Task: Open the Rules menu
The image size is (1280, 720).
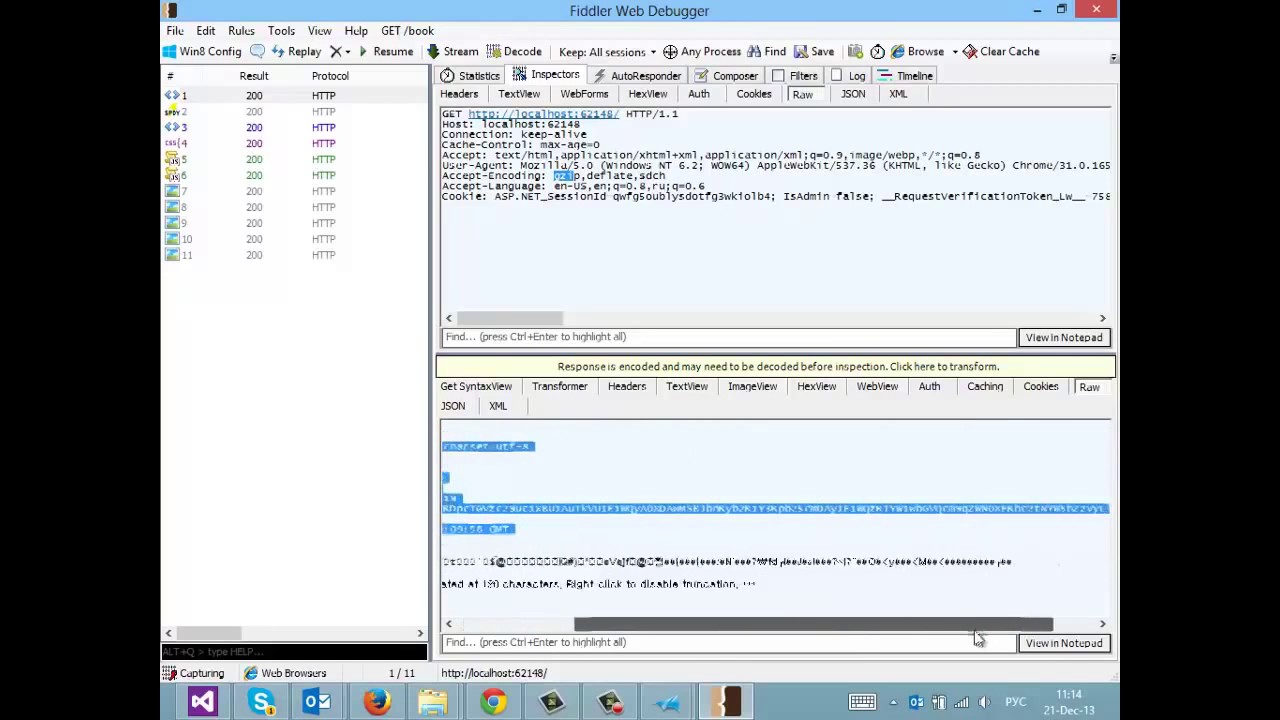Action: 241,31
